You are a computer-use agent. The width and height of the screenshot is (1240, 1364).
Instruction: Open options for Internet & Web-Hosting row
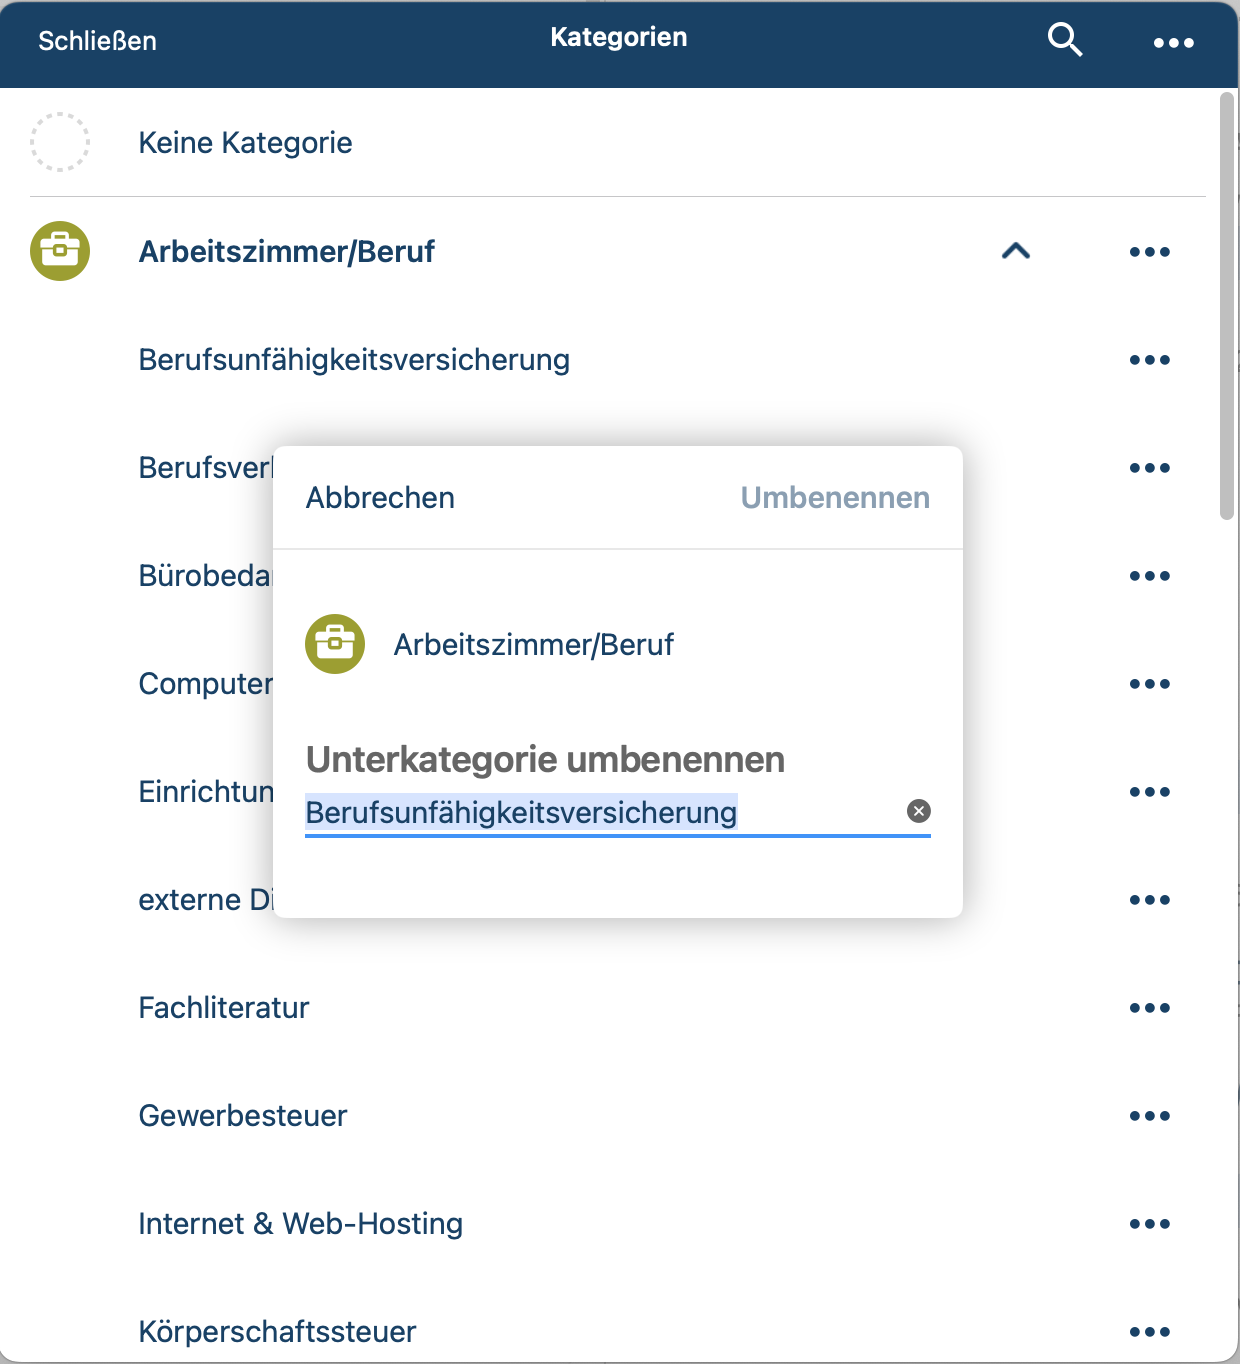coord(1149,1224)
